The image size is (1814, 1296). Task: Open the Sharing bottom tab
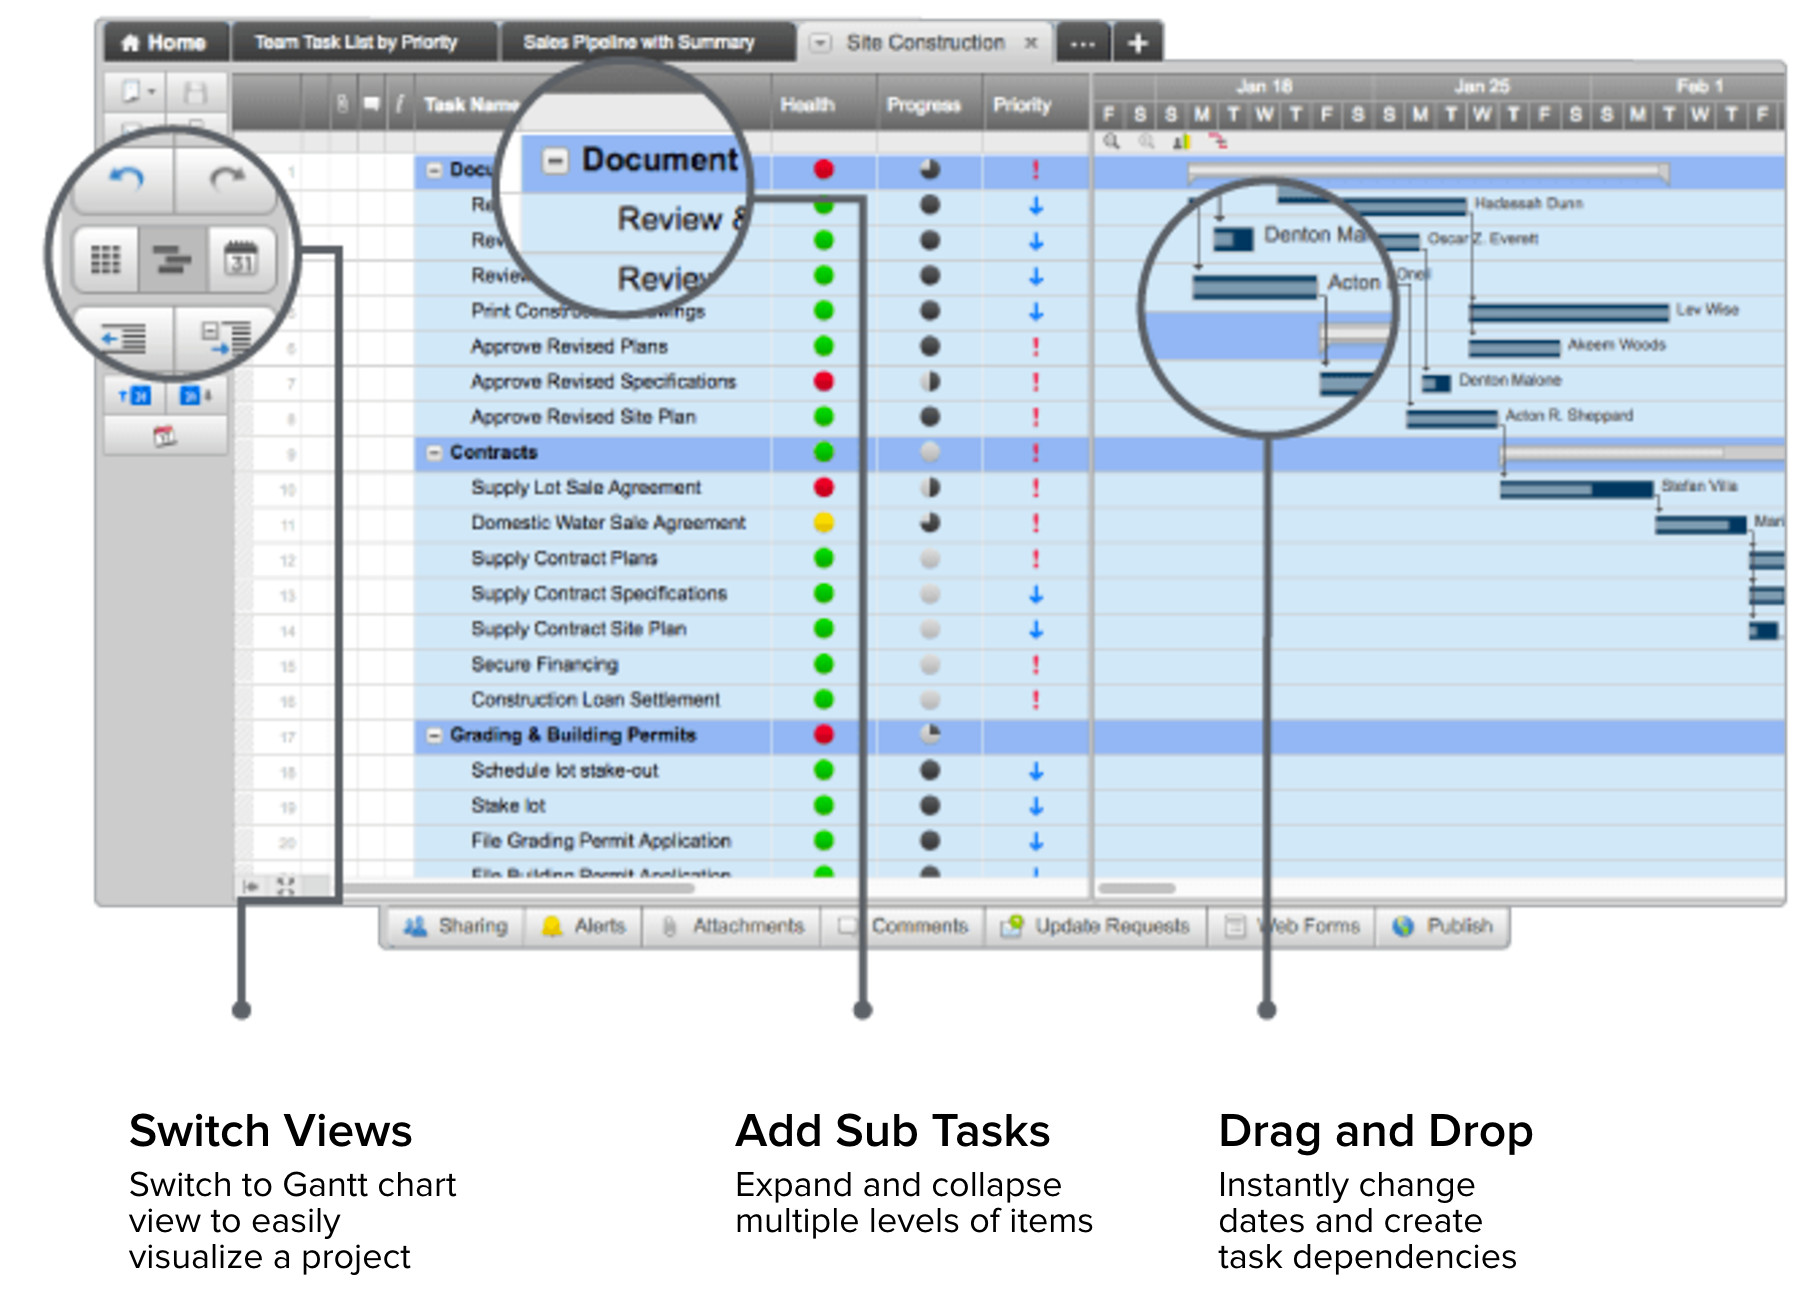click(455, 927)
